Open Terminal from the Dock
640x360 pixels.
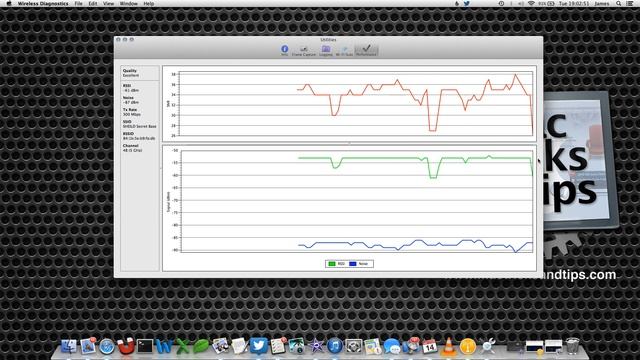pos(145,346)
